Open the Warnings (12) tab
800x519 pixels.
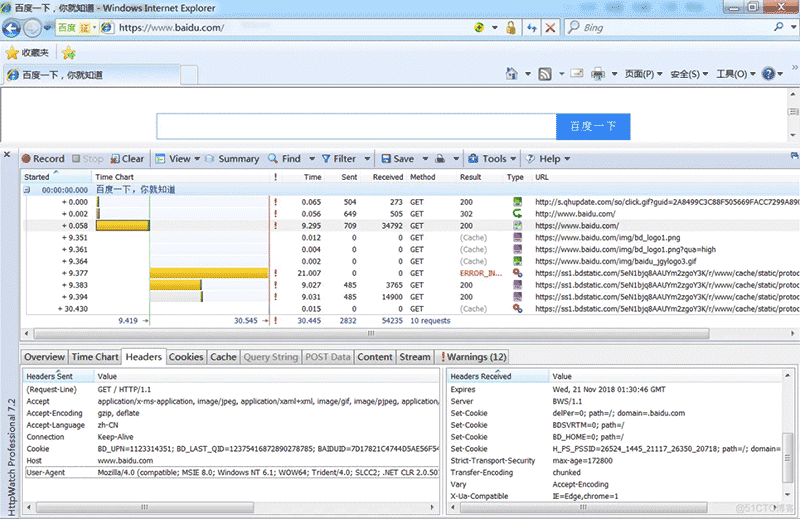pyautogui.click(x=475, y=357)
